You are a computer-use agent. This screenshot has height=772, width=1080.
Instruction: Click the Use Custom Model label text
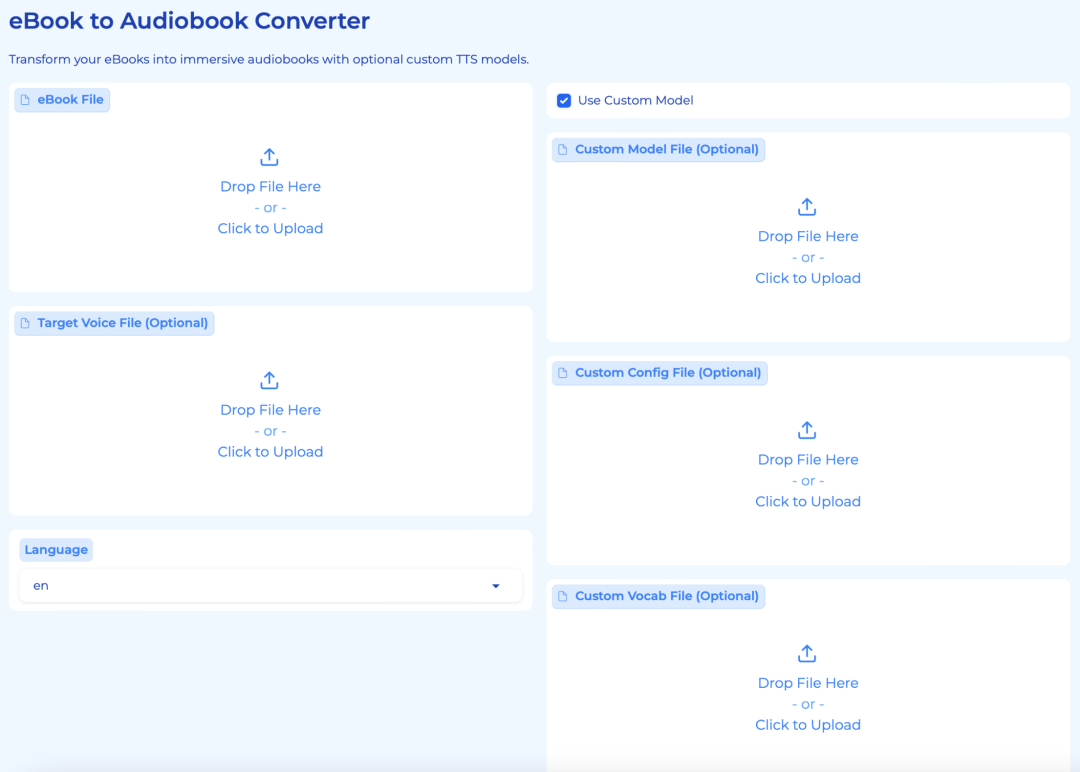635,101
